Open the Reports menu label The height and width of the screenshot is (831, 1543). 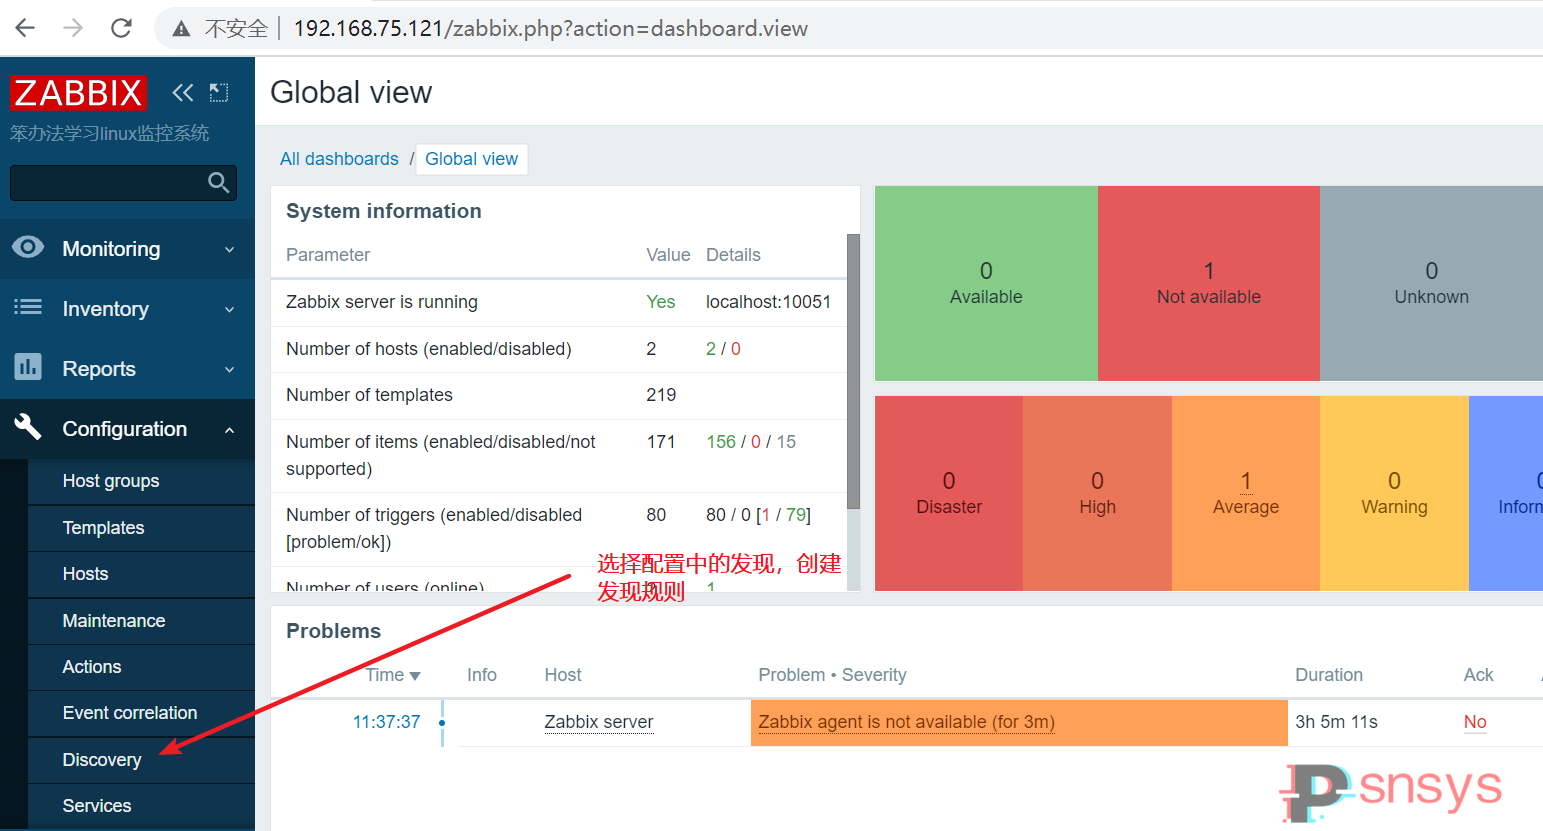point(99,369)
